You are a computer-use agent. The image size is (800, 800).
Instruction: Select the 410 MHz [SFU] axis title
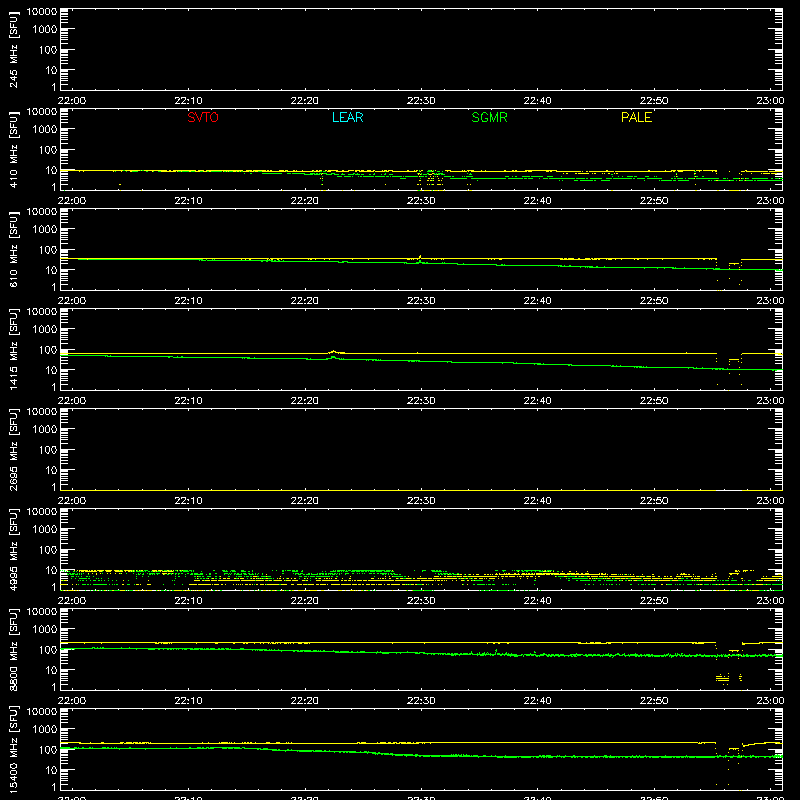click(14, 149)
